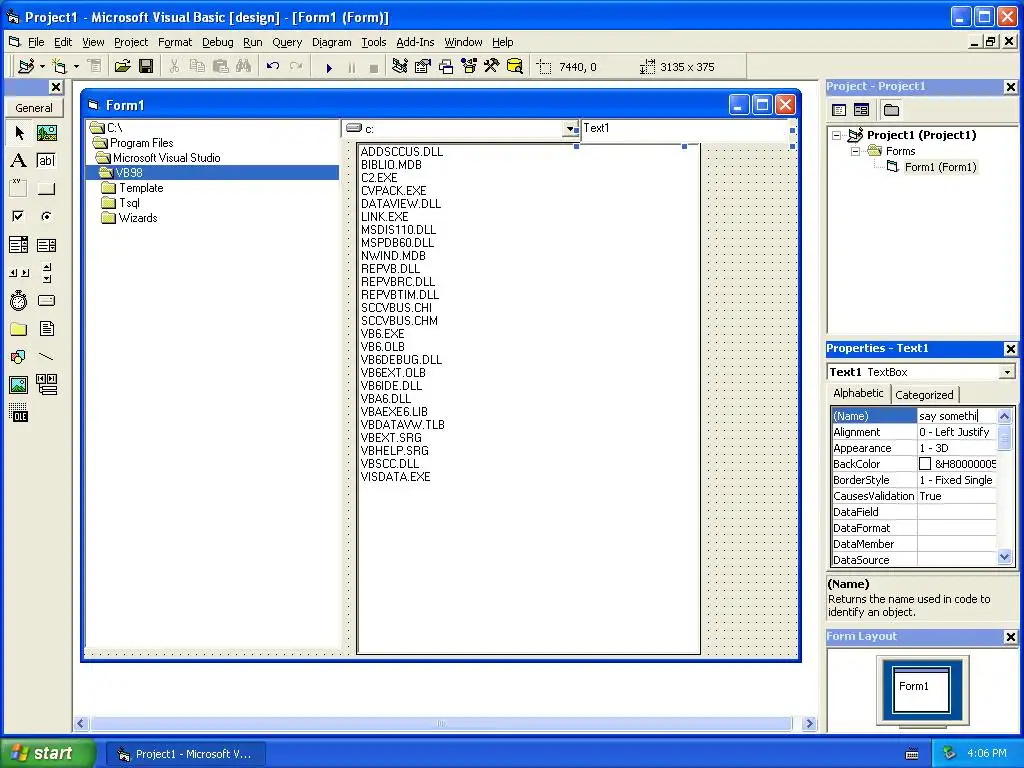Select the OptionButton control tool
1024x768 pixels.
46,216
